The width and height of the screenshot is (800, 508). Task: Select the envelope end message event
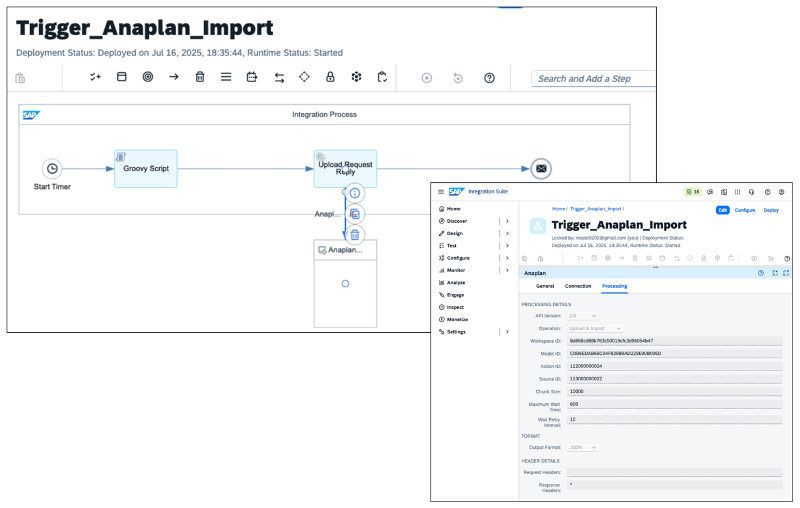[541, 169]
